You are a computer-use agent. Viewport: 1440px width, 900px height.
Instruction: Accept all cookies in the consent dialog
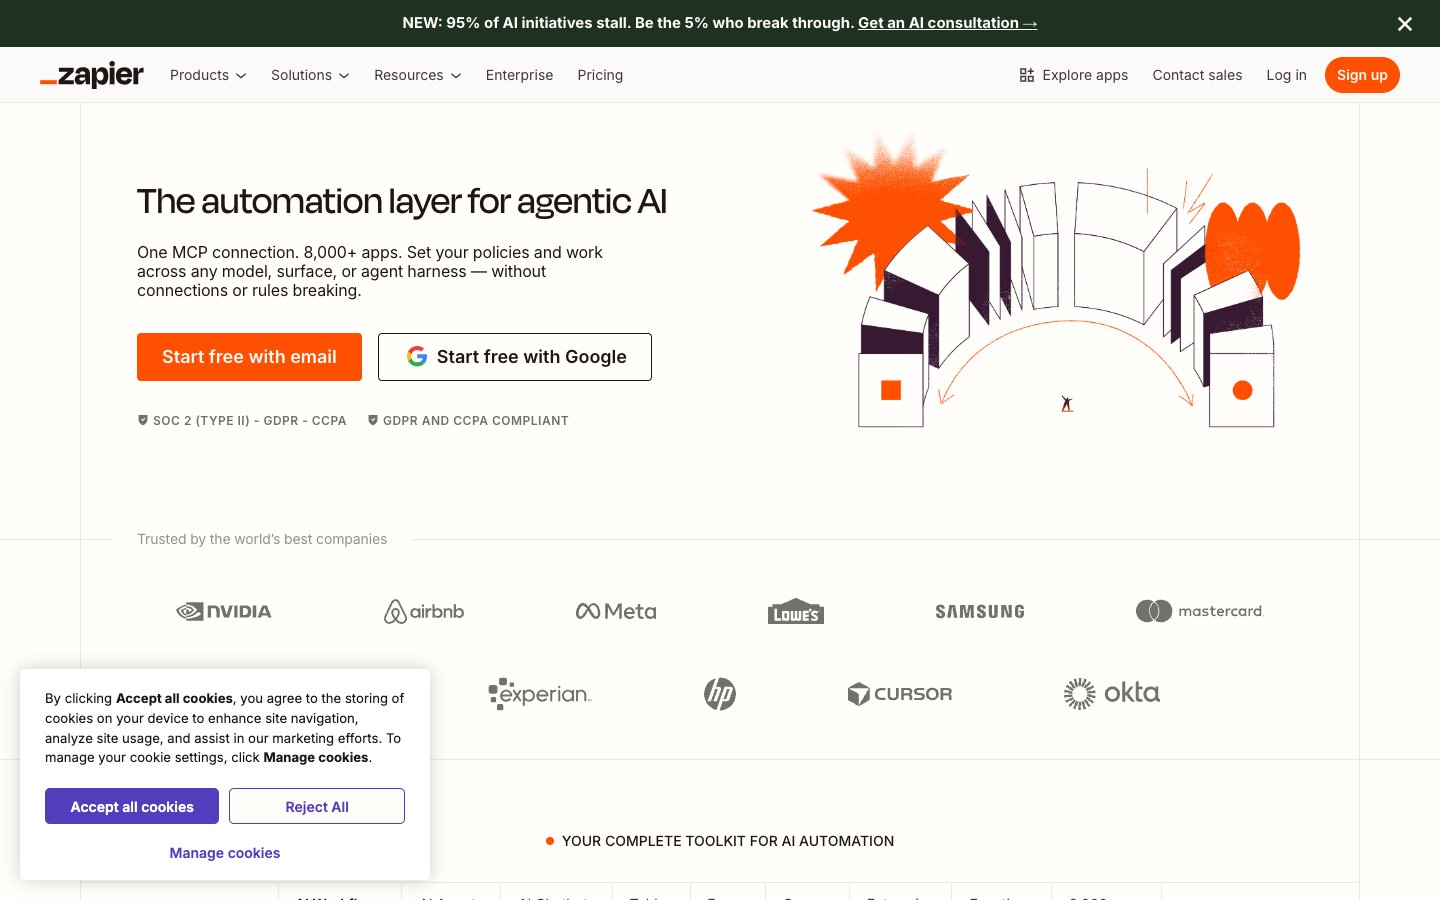pos(131,806)
